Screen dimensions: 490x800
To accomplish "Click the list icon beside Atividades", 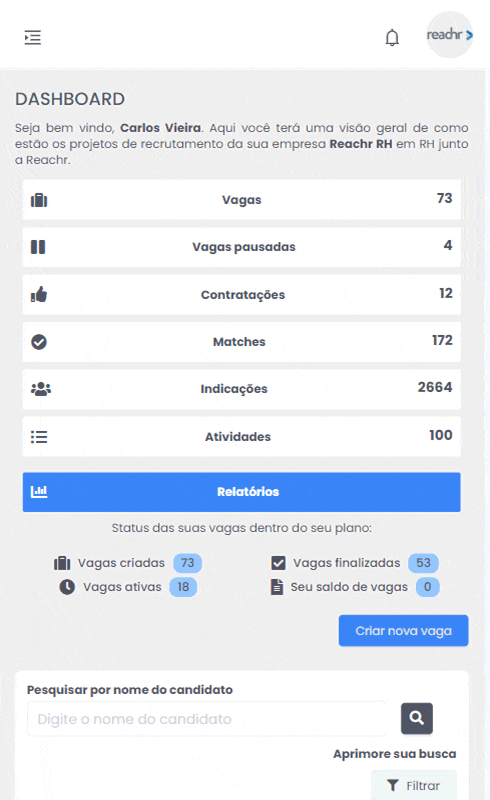I will (x=39, y=437).
